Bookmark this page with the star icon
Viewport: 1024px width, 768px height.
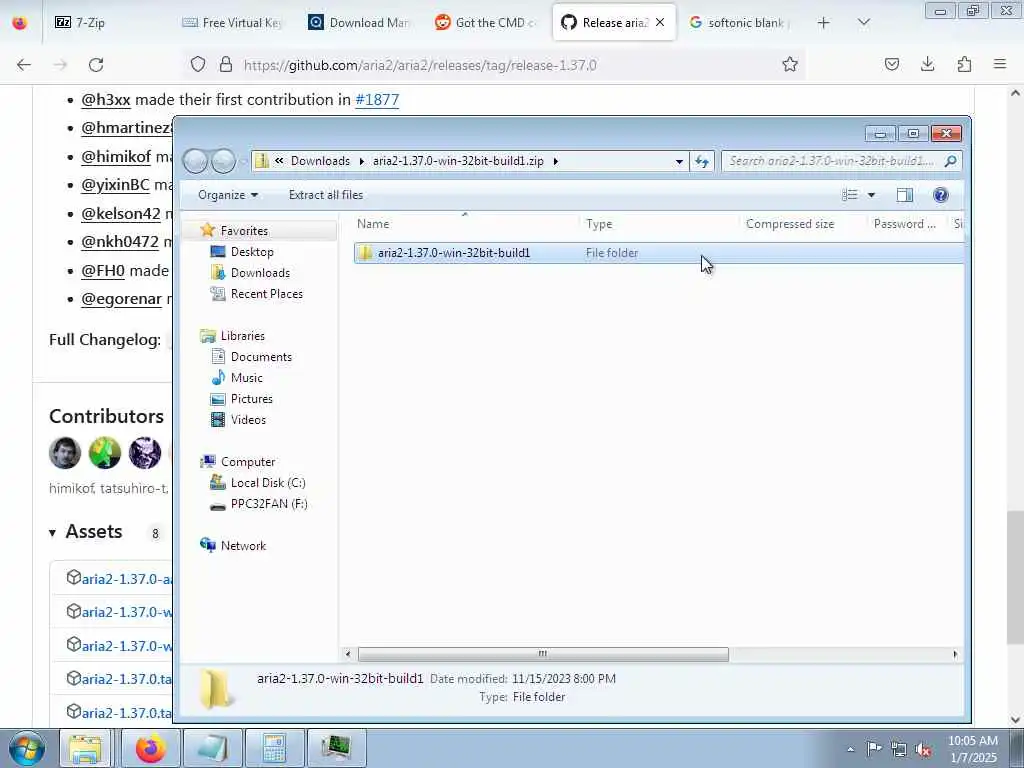point(790,64)
